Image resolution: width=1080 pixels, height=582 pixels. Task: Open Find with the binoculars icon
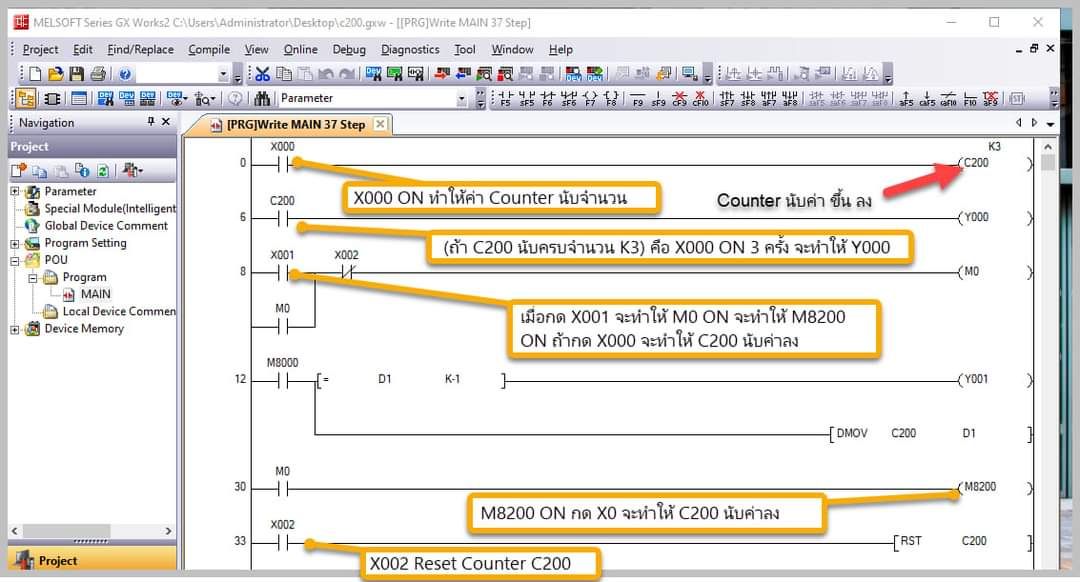[x=261, y=98]
